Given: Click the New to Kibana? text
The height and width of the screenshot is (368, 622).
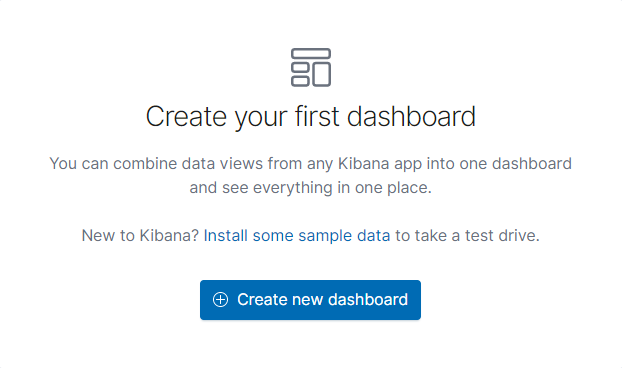Looking at the screenshot, I should click(x=140, y=236).
